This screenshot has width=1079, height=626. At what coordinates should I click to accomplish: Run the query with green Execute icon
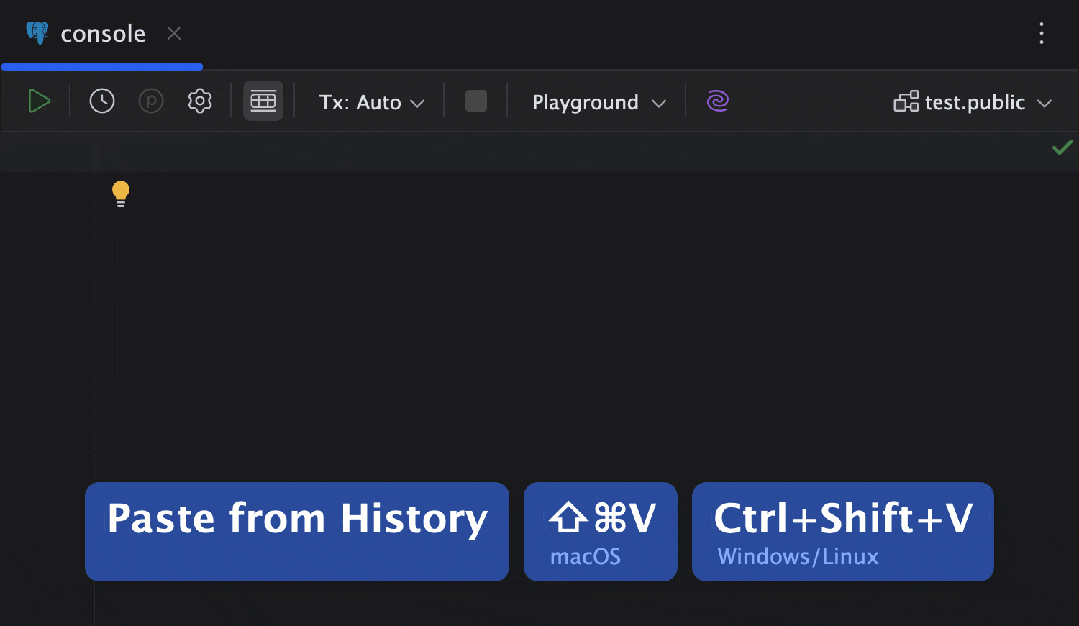(39, 102)
